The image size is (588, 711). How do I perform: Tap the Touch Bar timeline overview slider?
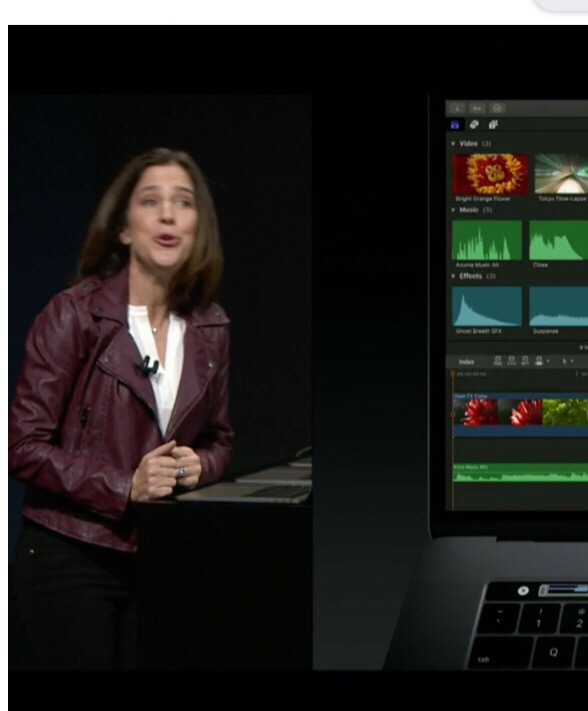(564, 590)
